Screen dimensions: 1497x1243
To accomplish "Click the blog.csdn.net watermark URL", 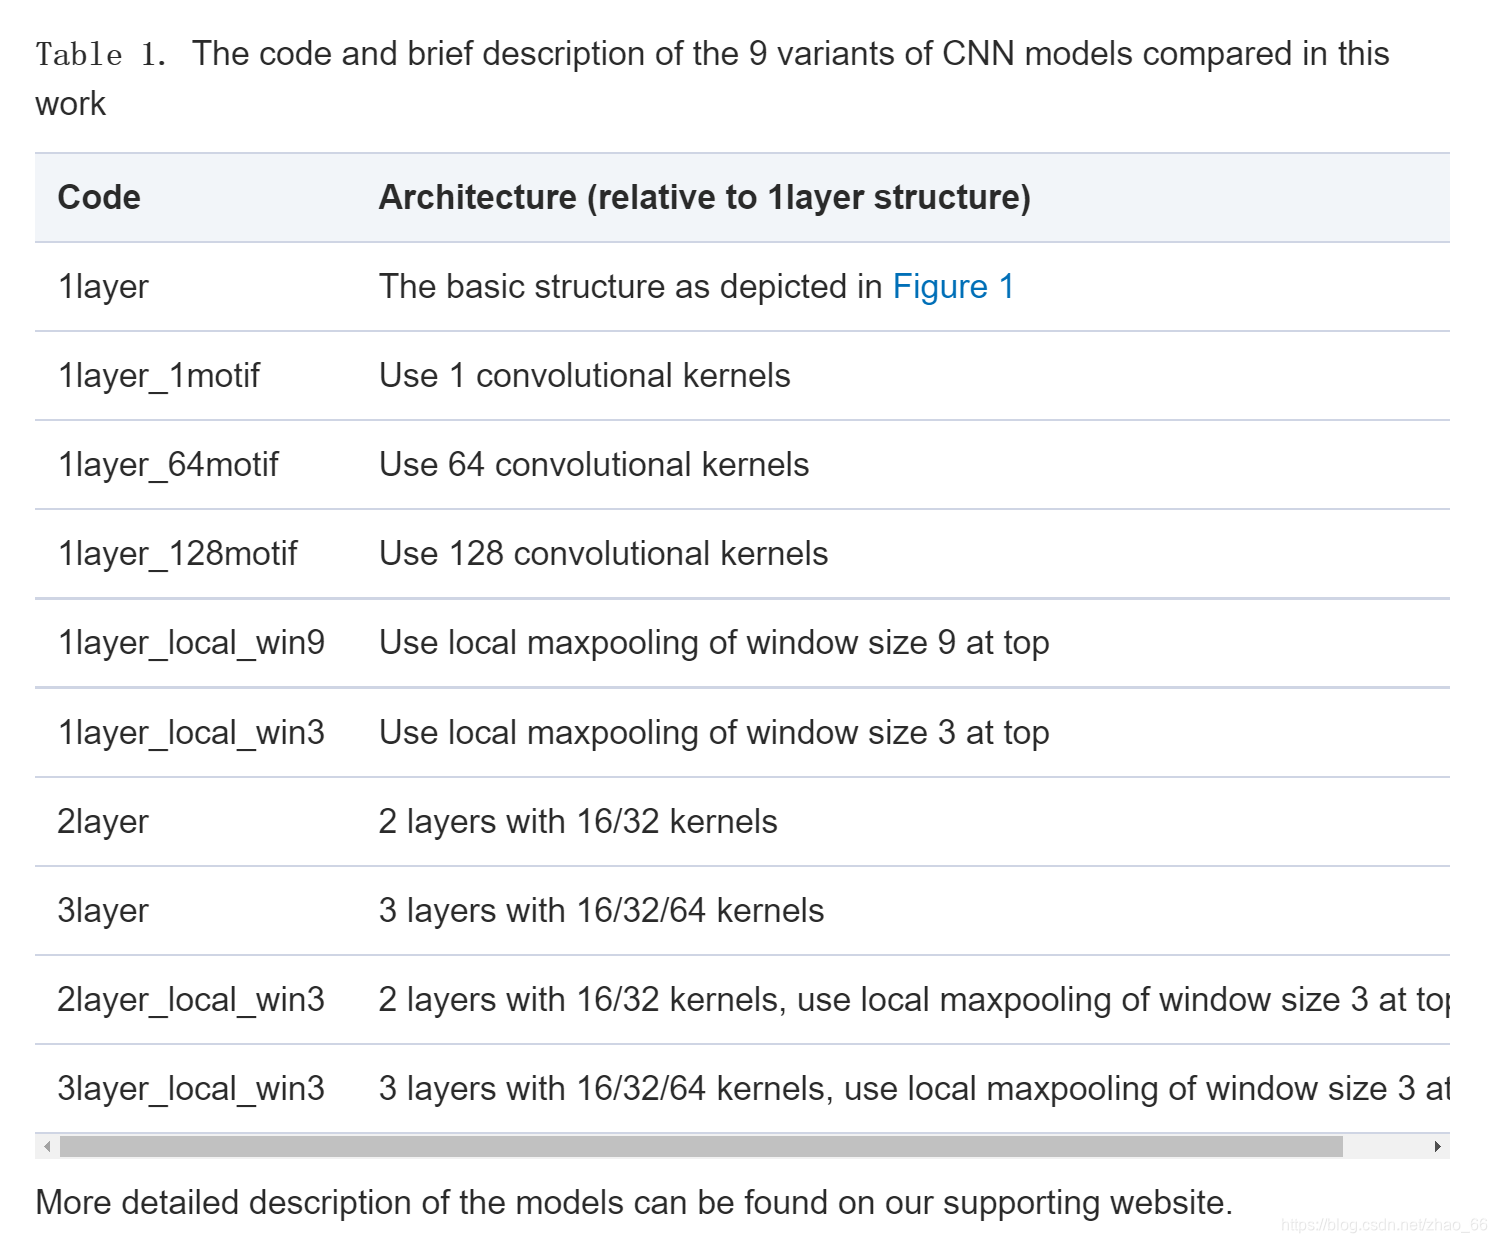I will (x=1384, y=1225).
